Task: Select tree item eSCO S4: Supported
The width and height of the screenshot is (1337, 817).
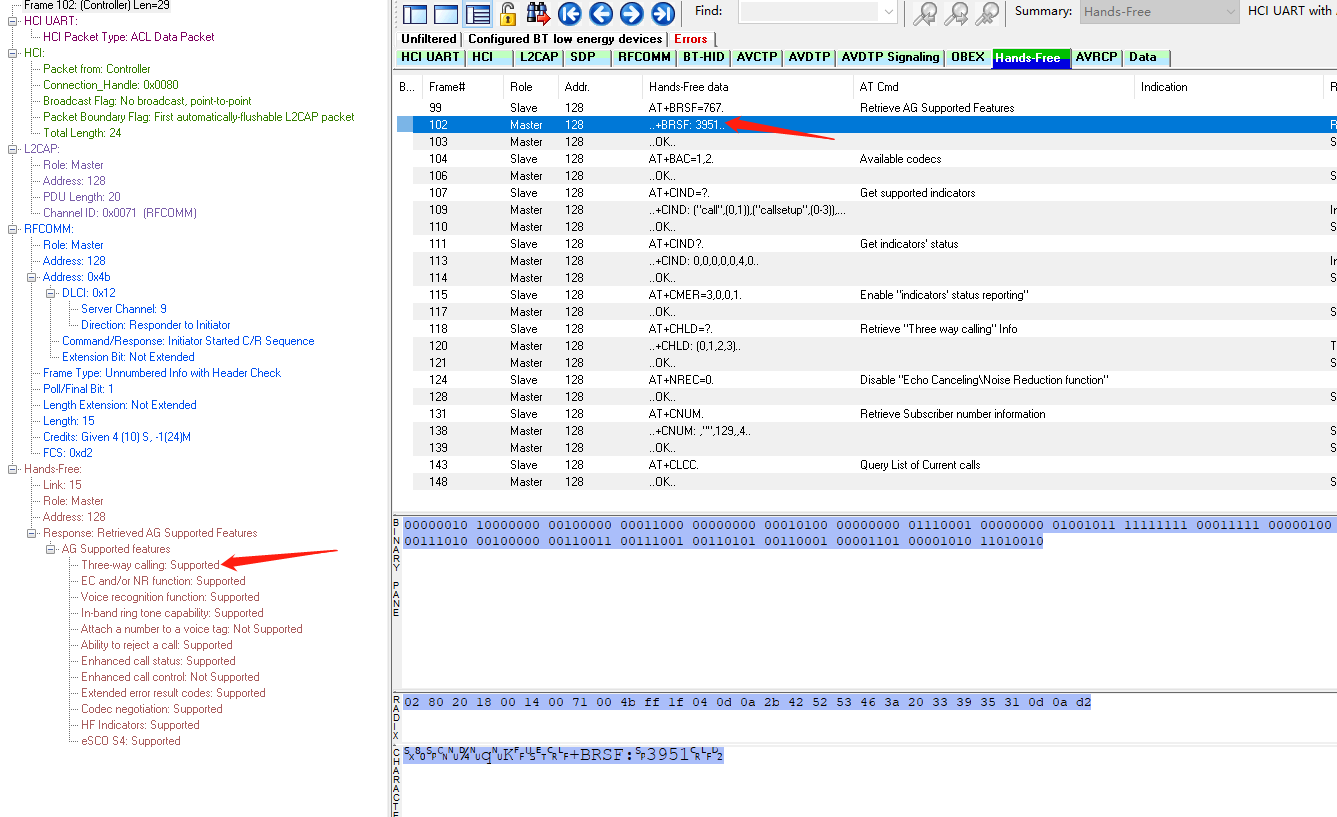Action: click(x=131, y=741)
